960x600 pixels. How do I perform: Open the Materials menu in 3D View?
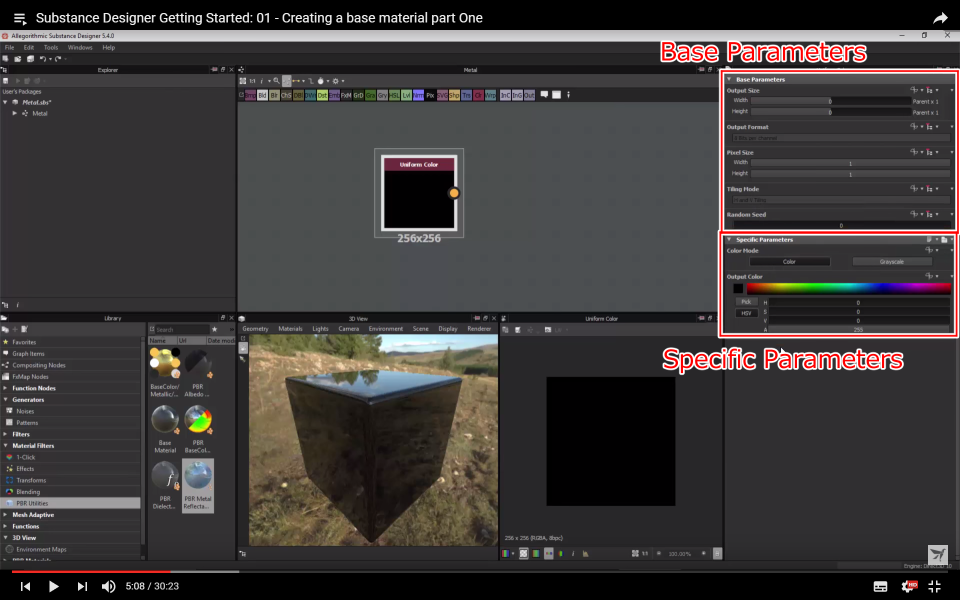290,329
